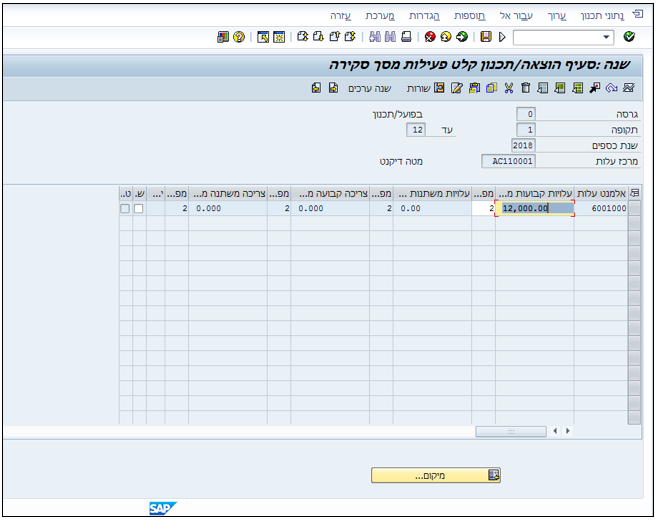Viewport: 658px width, 520px height.
Task: Click the שנה ערכים toolbar button
Action: tap(370, 88)
